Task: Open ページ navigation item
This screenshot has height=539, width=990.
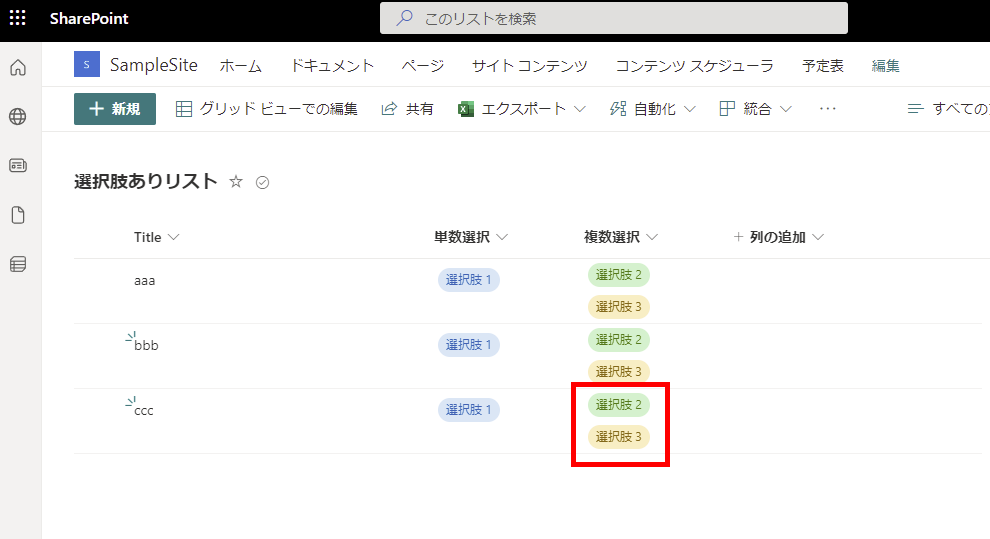Action: (x=423, y=66)
